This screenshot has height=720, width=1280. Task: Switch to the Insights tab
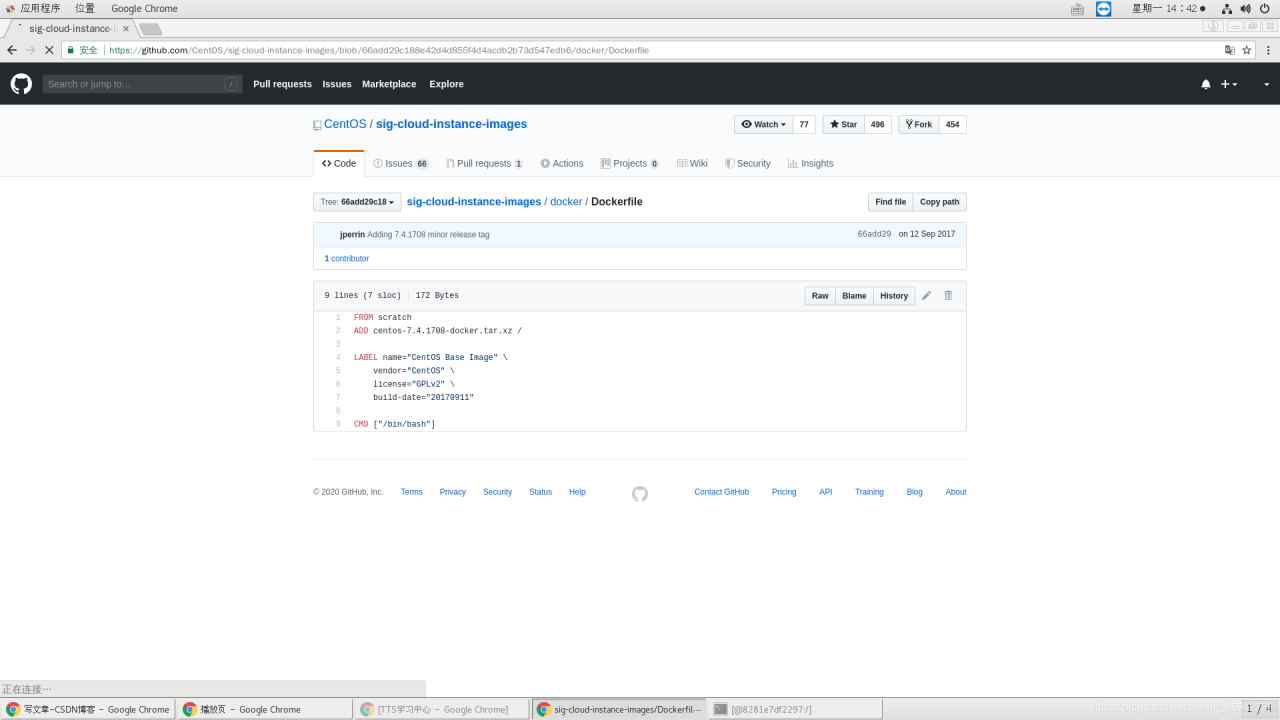coord(810,163)
